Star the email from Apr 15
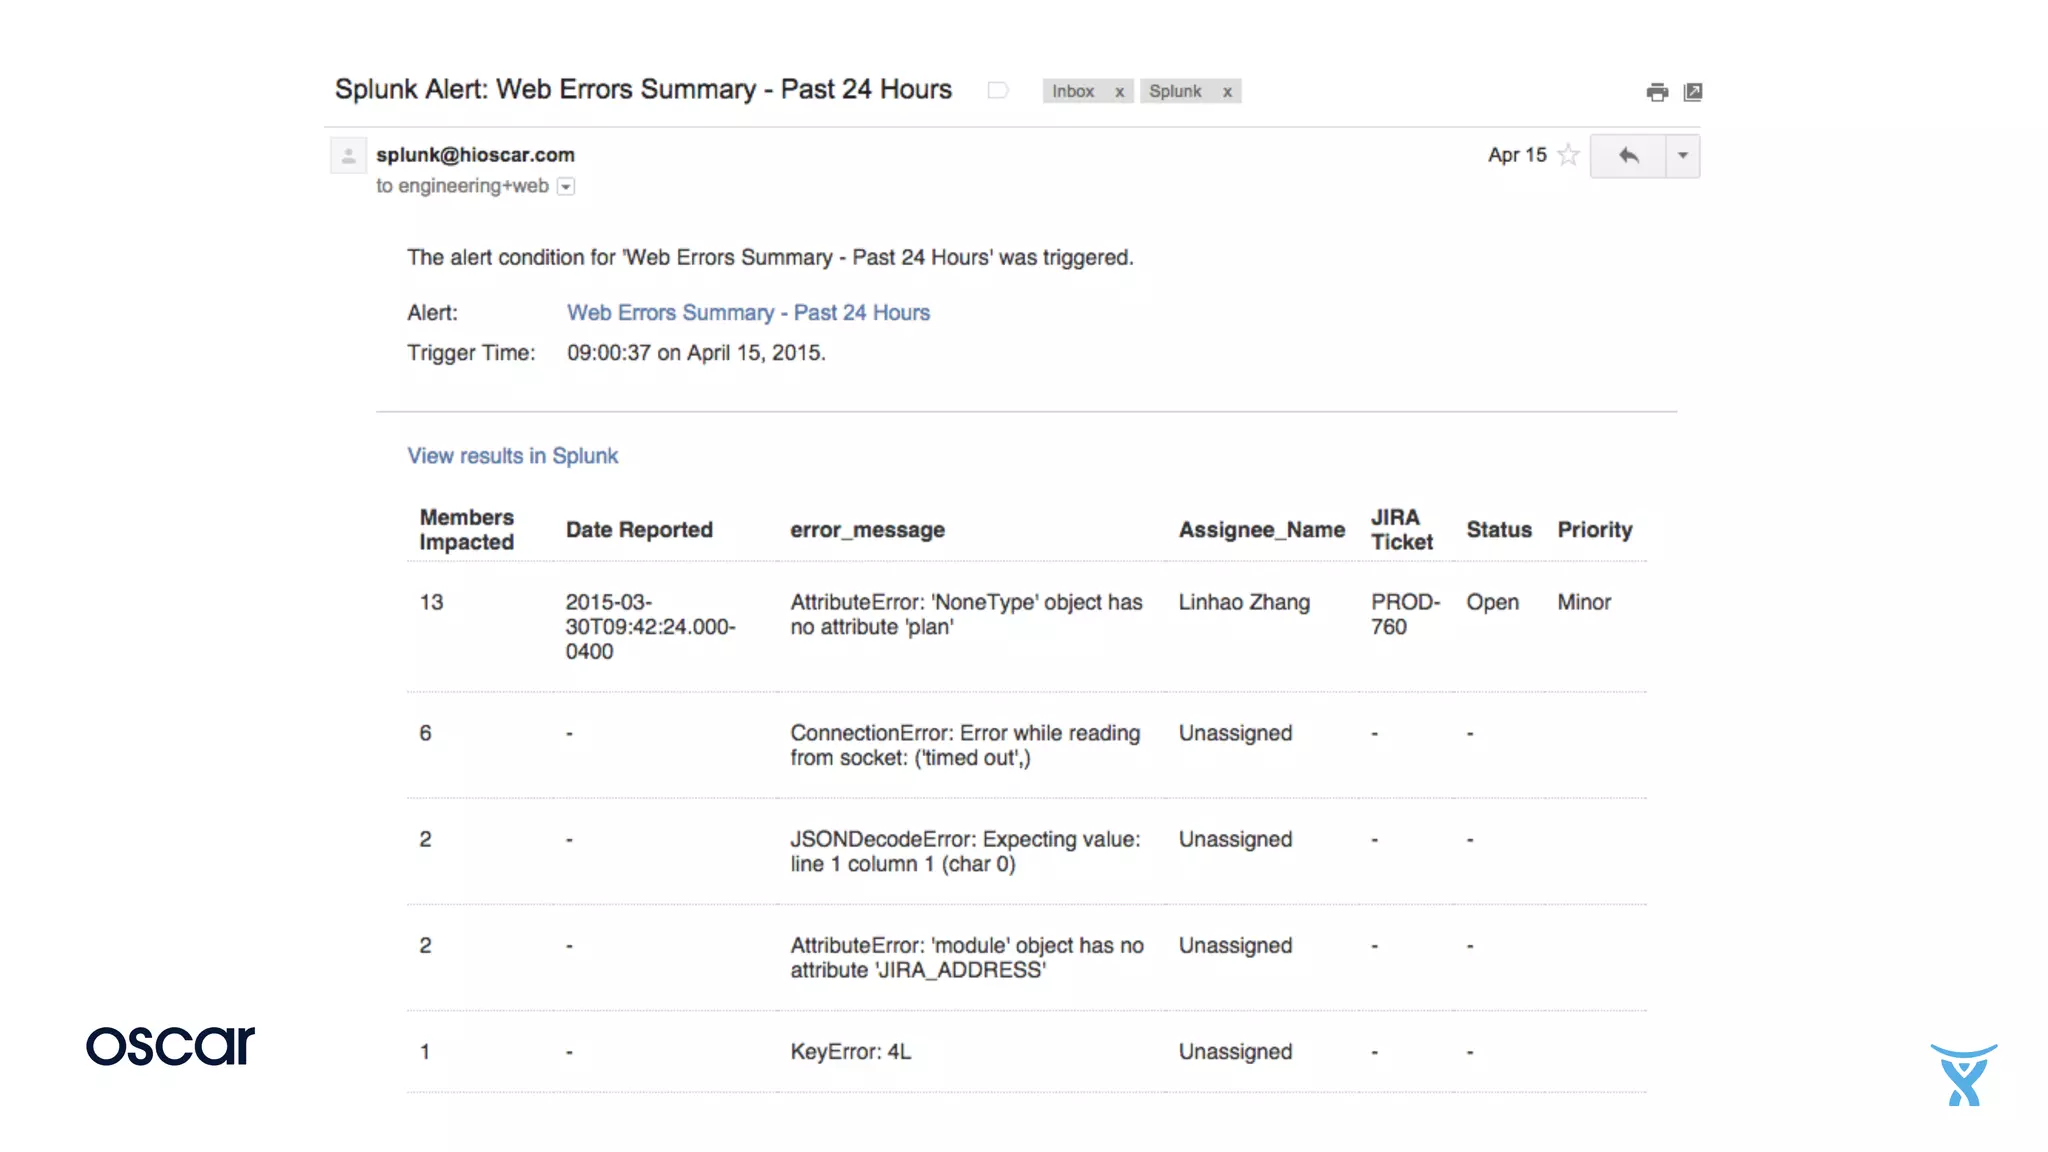Screen dimensions: 2048x1152 [x=1568, y=155]
